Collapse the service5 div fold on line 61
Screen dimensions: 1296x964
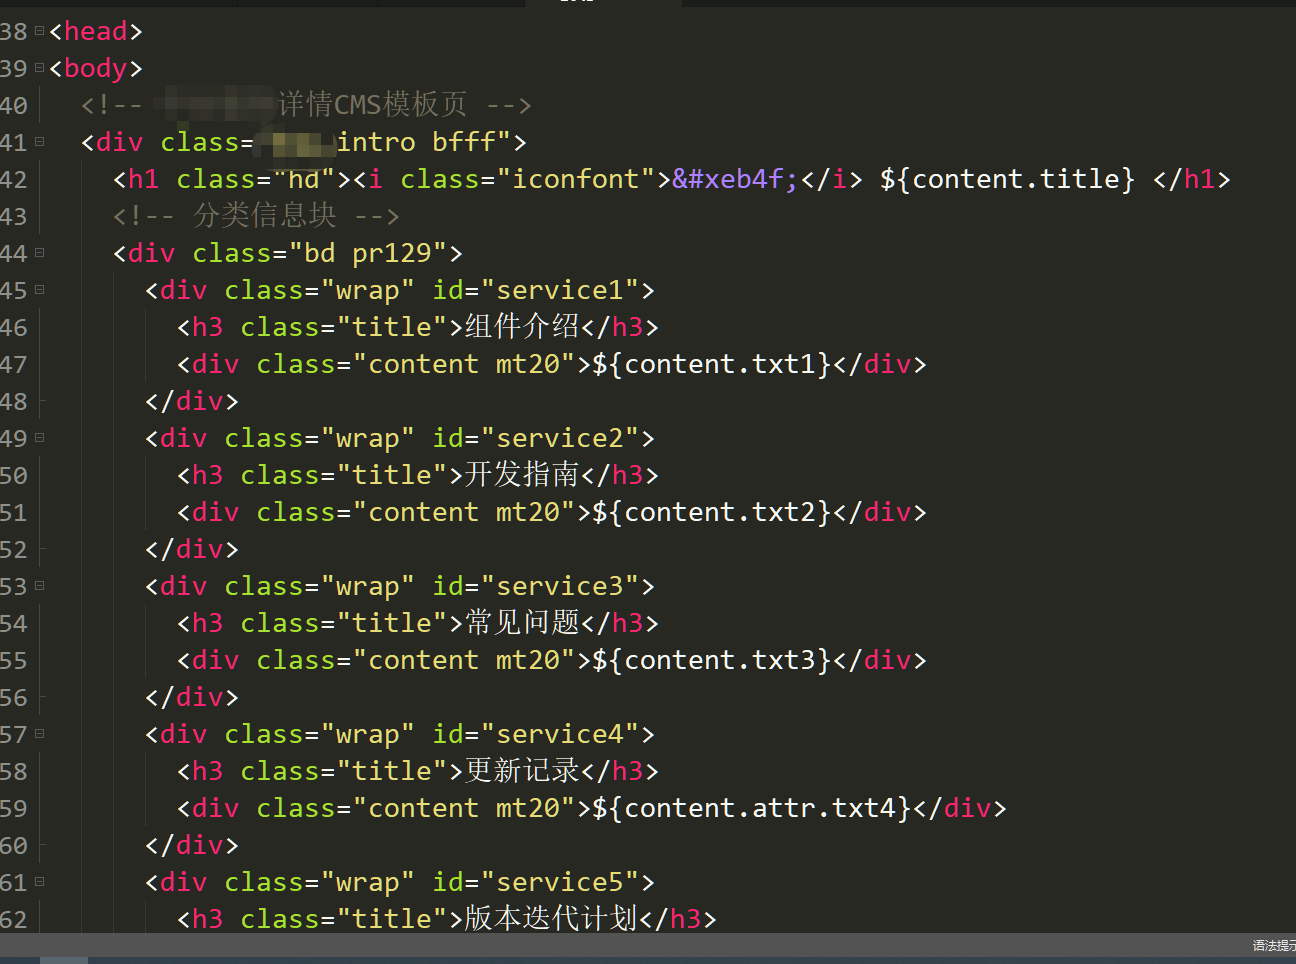[x=40, y=882]
